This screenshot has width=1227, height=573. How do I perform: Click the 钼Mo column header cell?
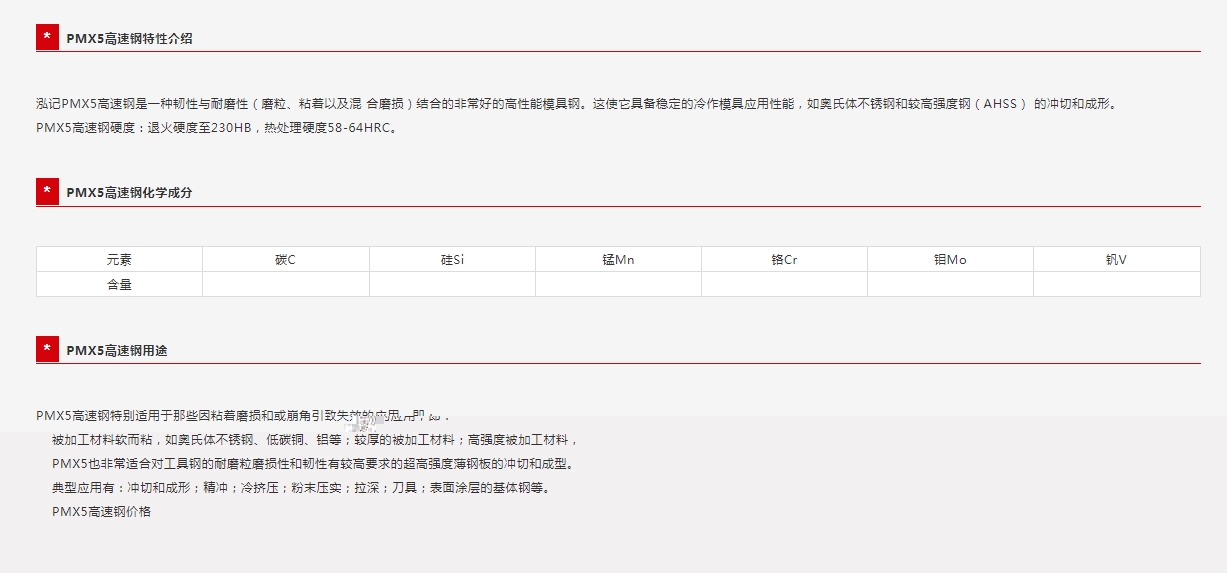coord(950,260)
